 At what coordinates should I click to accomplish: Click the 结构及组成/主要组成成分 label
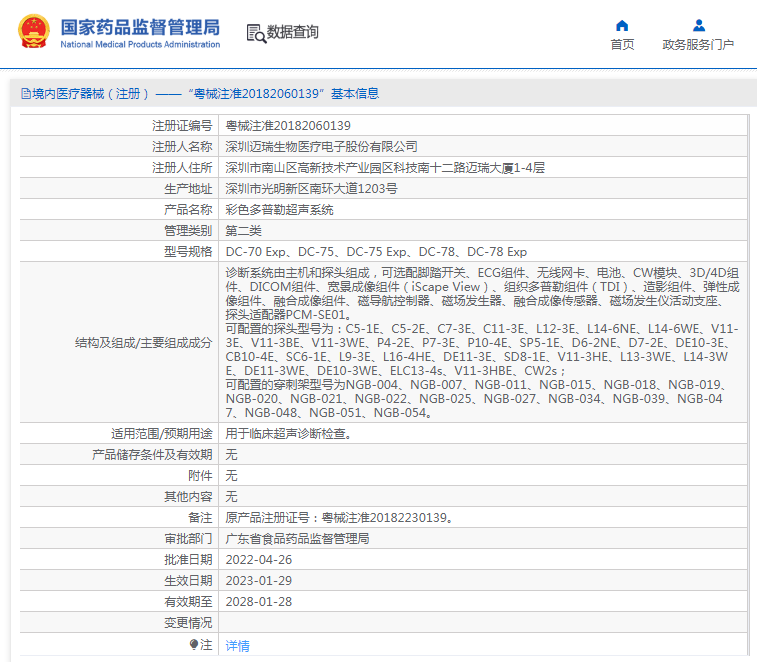(x=143, y=343)
